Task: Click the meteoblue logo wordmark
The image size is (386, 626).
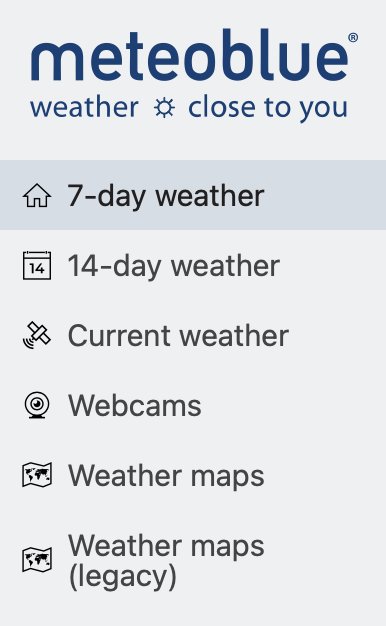Action: 190,55
